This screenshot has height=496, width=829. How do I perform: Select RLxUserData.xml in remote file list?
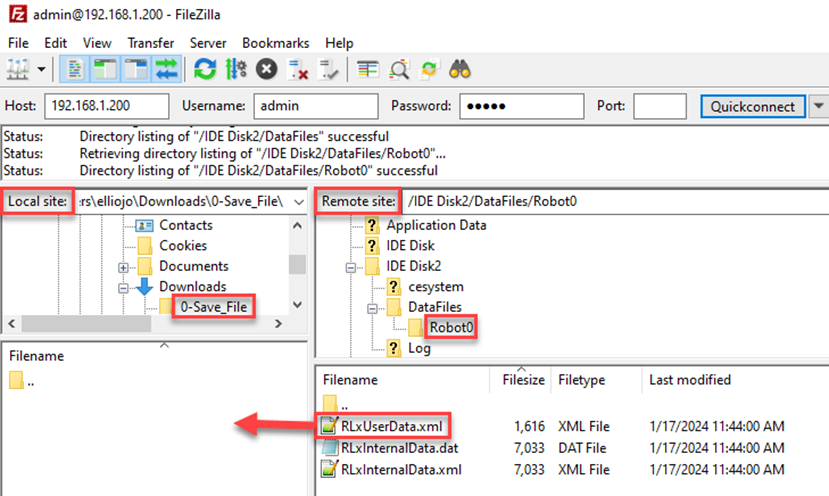394,425
